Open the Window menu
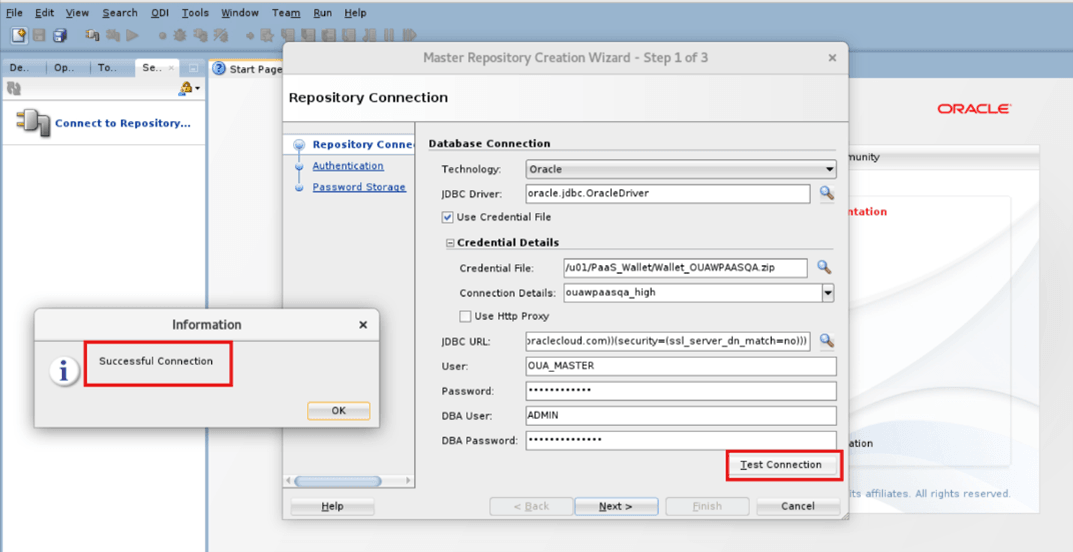 (240, 12)
